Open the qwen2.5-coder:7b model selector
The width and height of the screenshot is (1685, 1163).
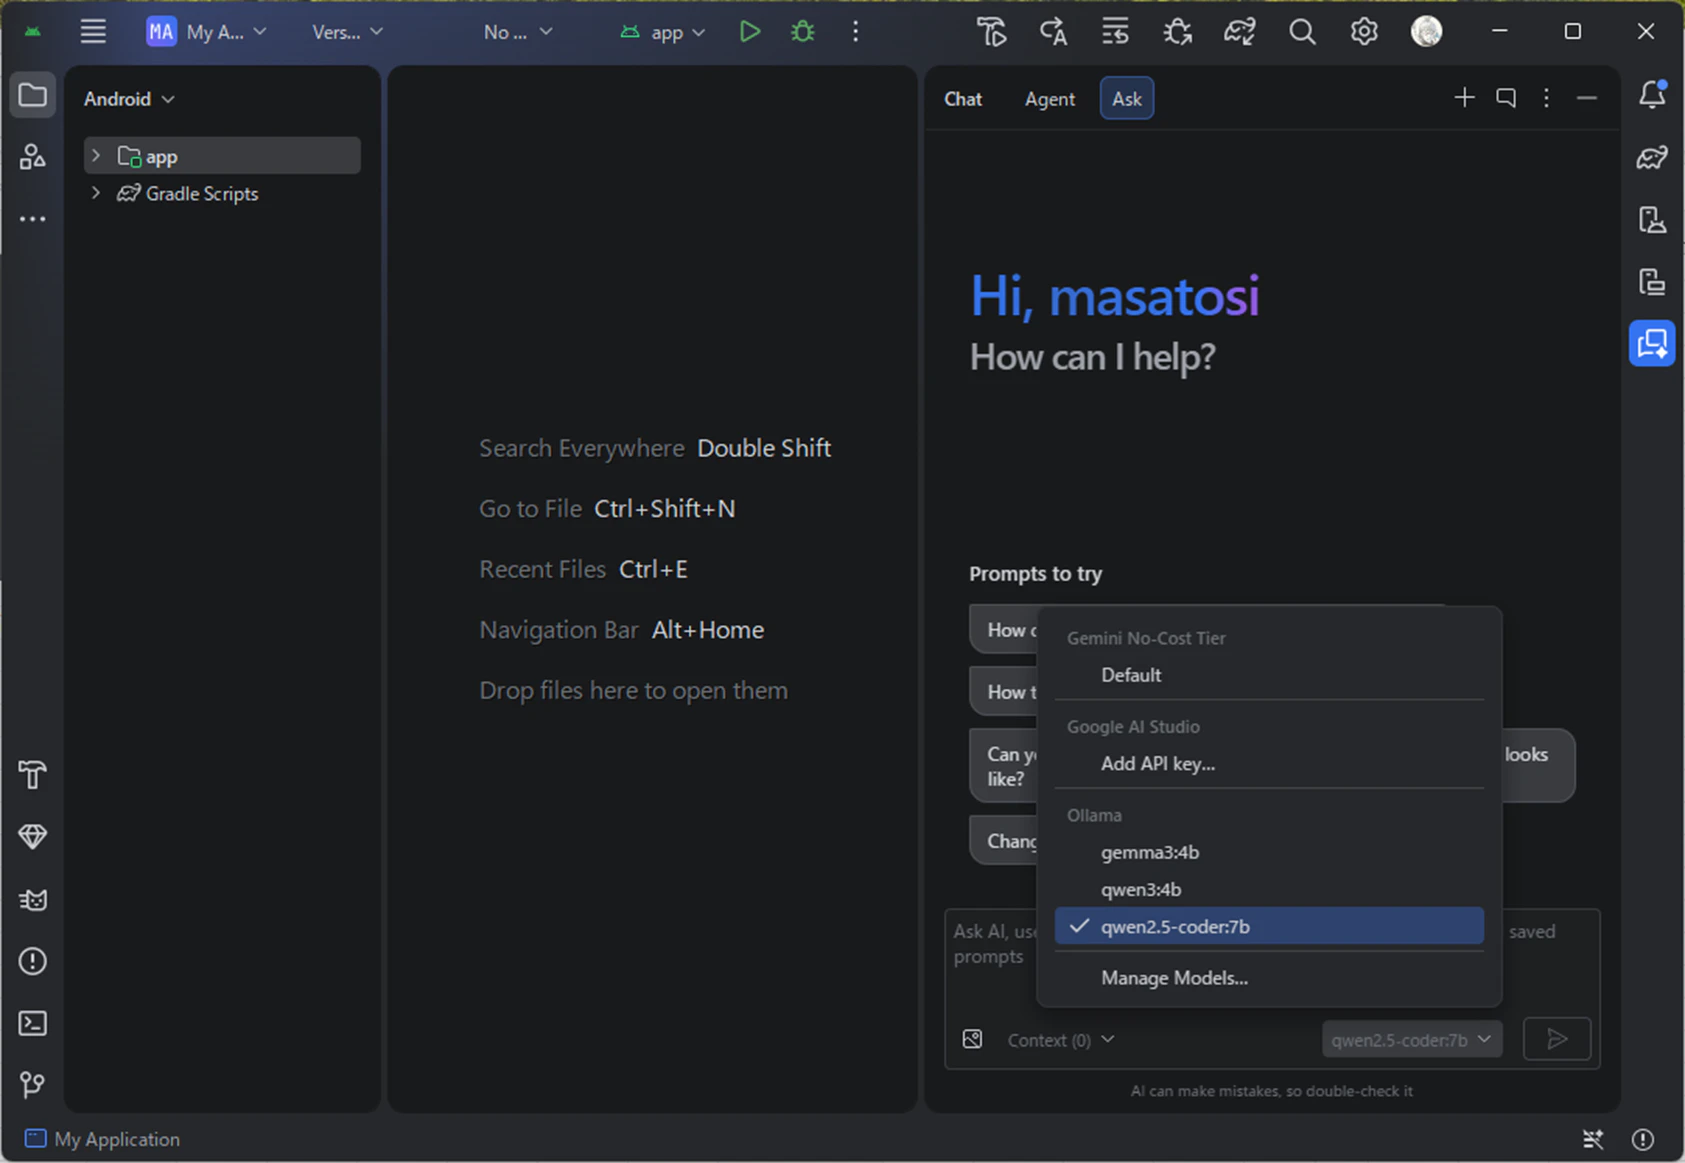click(1411, 1040)
